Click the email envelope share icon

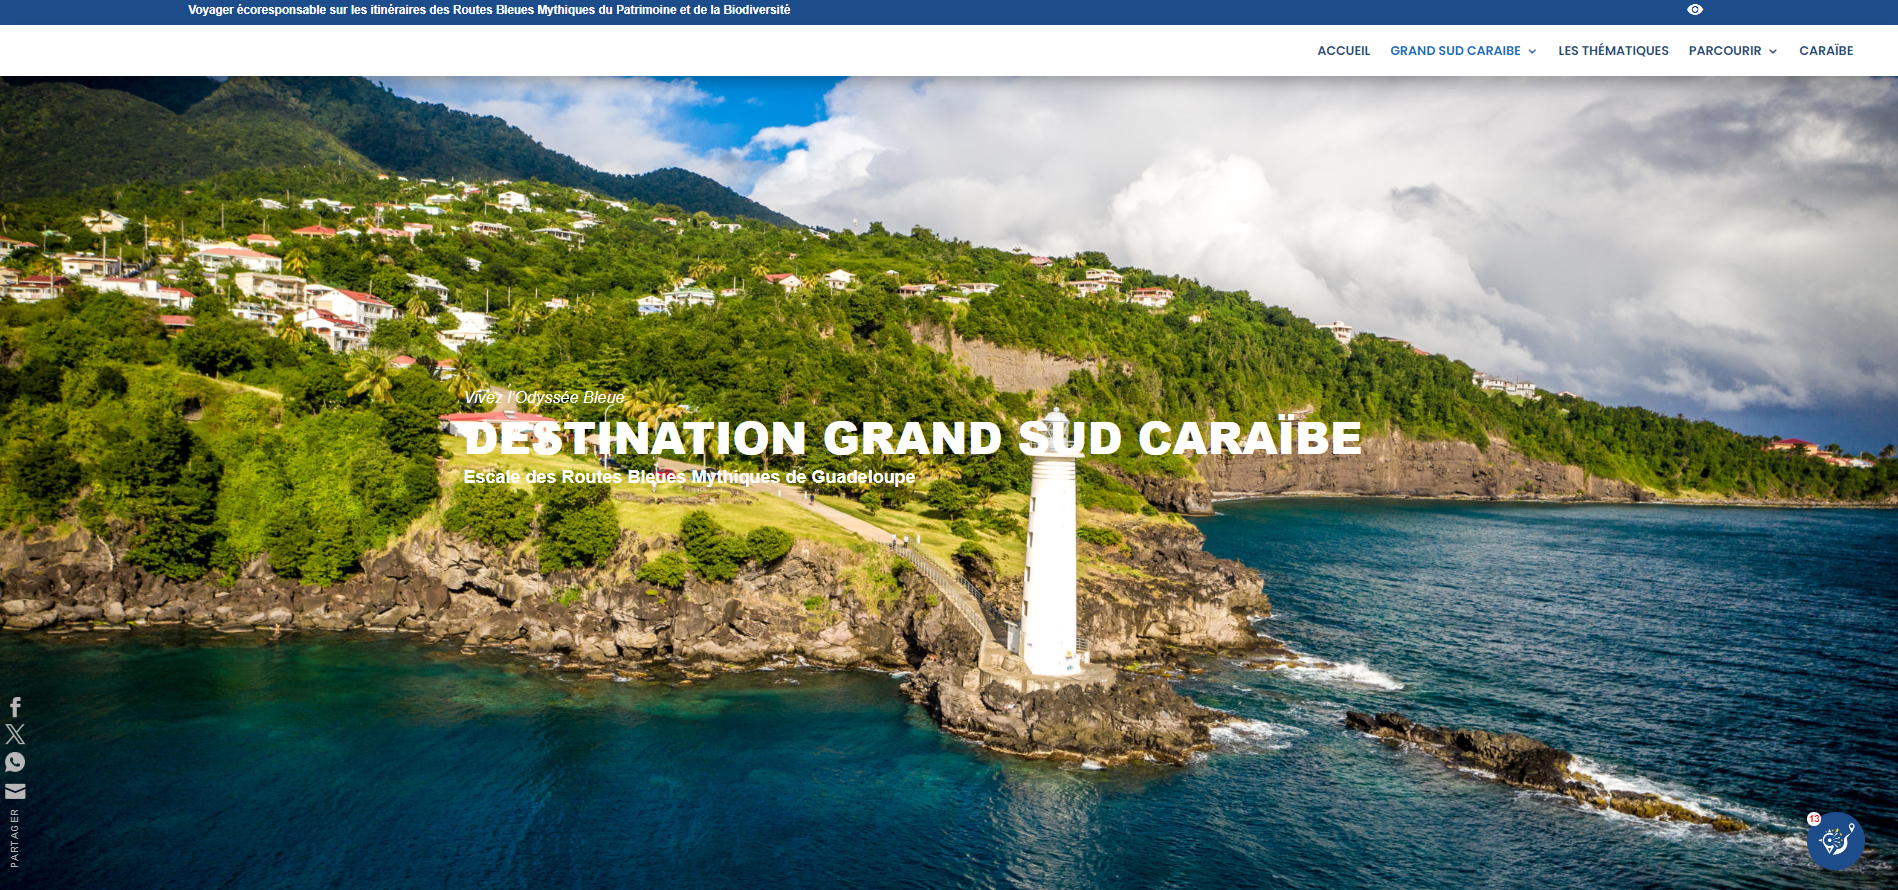click(x=15, y=791)
